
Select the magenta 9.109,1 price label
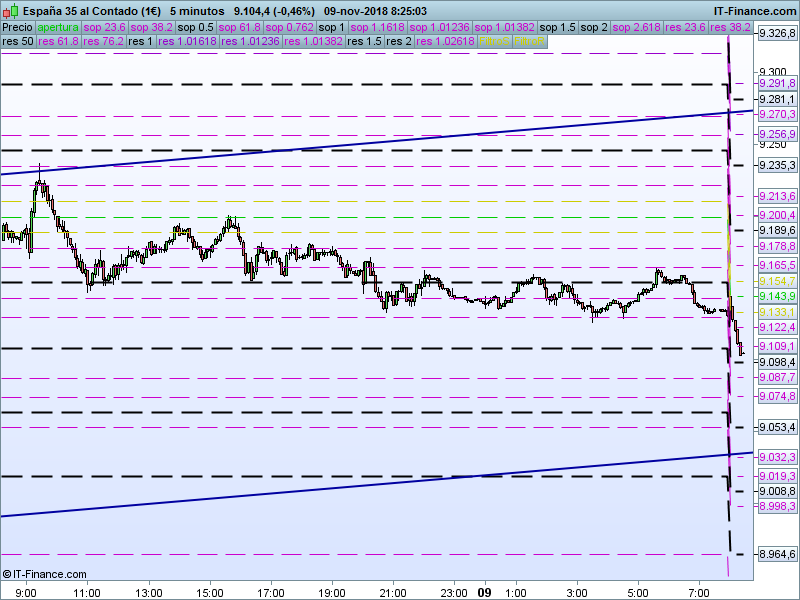(x=777, y=346)
